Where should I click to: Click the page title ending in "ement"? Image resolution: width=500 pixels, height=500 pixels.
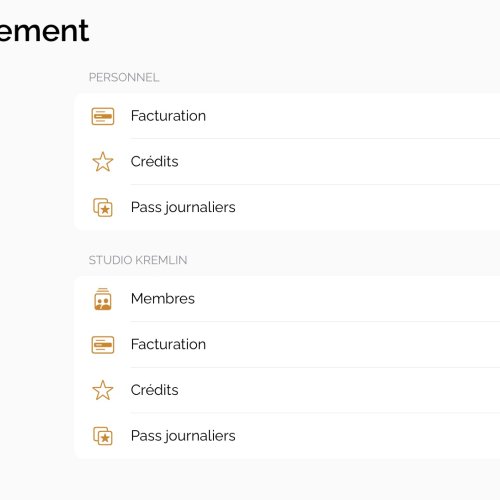point(44,31)
